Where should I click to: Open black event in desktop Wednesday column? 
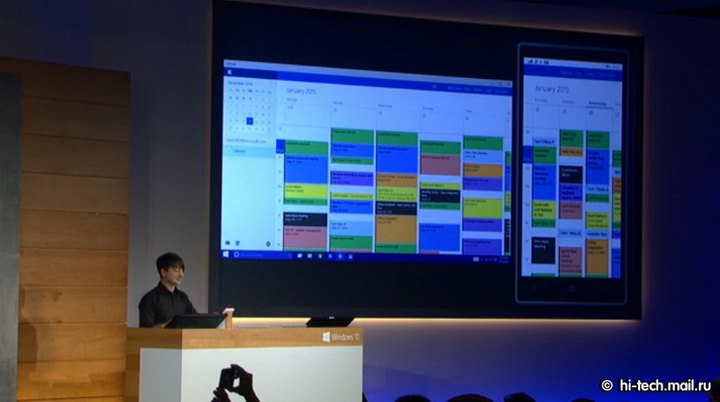[x=396, y=208]
